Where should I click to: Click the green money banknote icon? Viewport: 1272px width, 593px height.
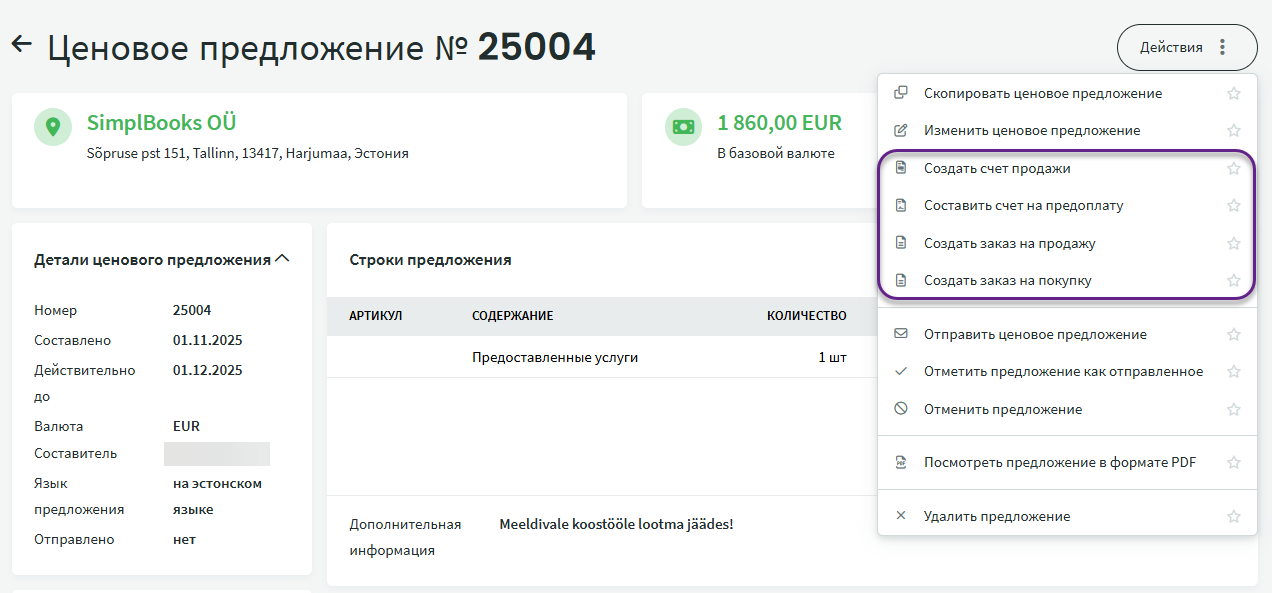684,127
